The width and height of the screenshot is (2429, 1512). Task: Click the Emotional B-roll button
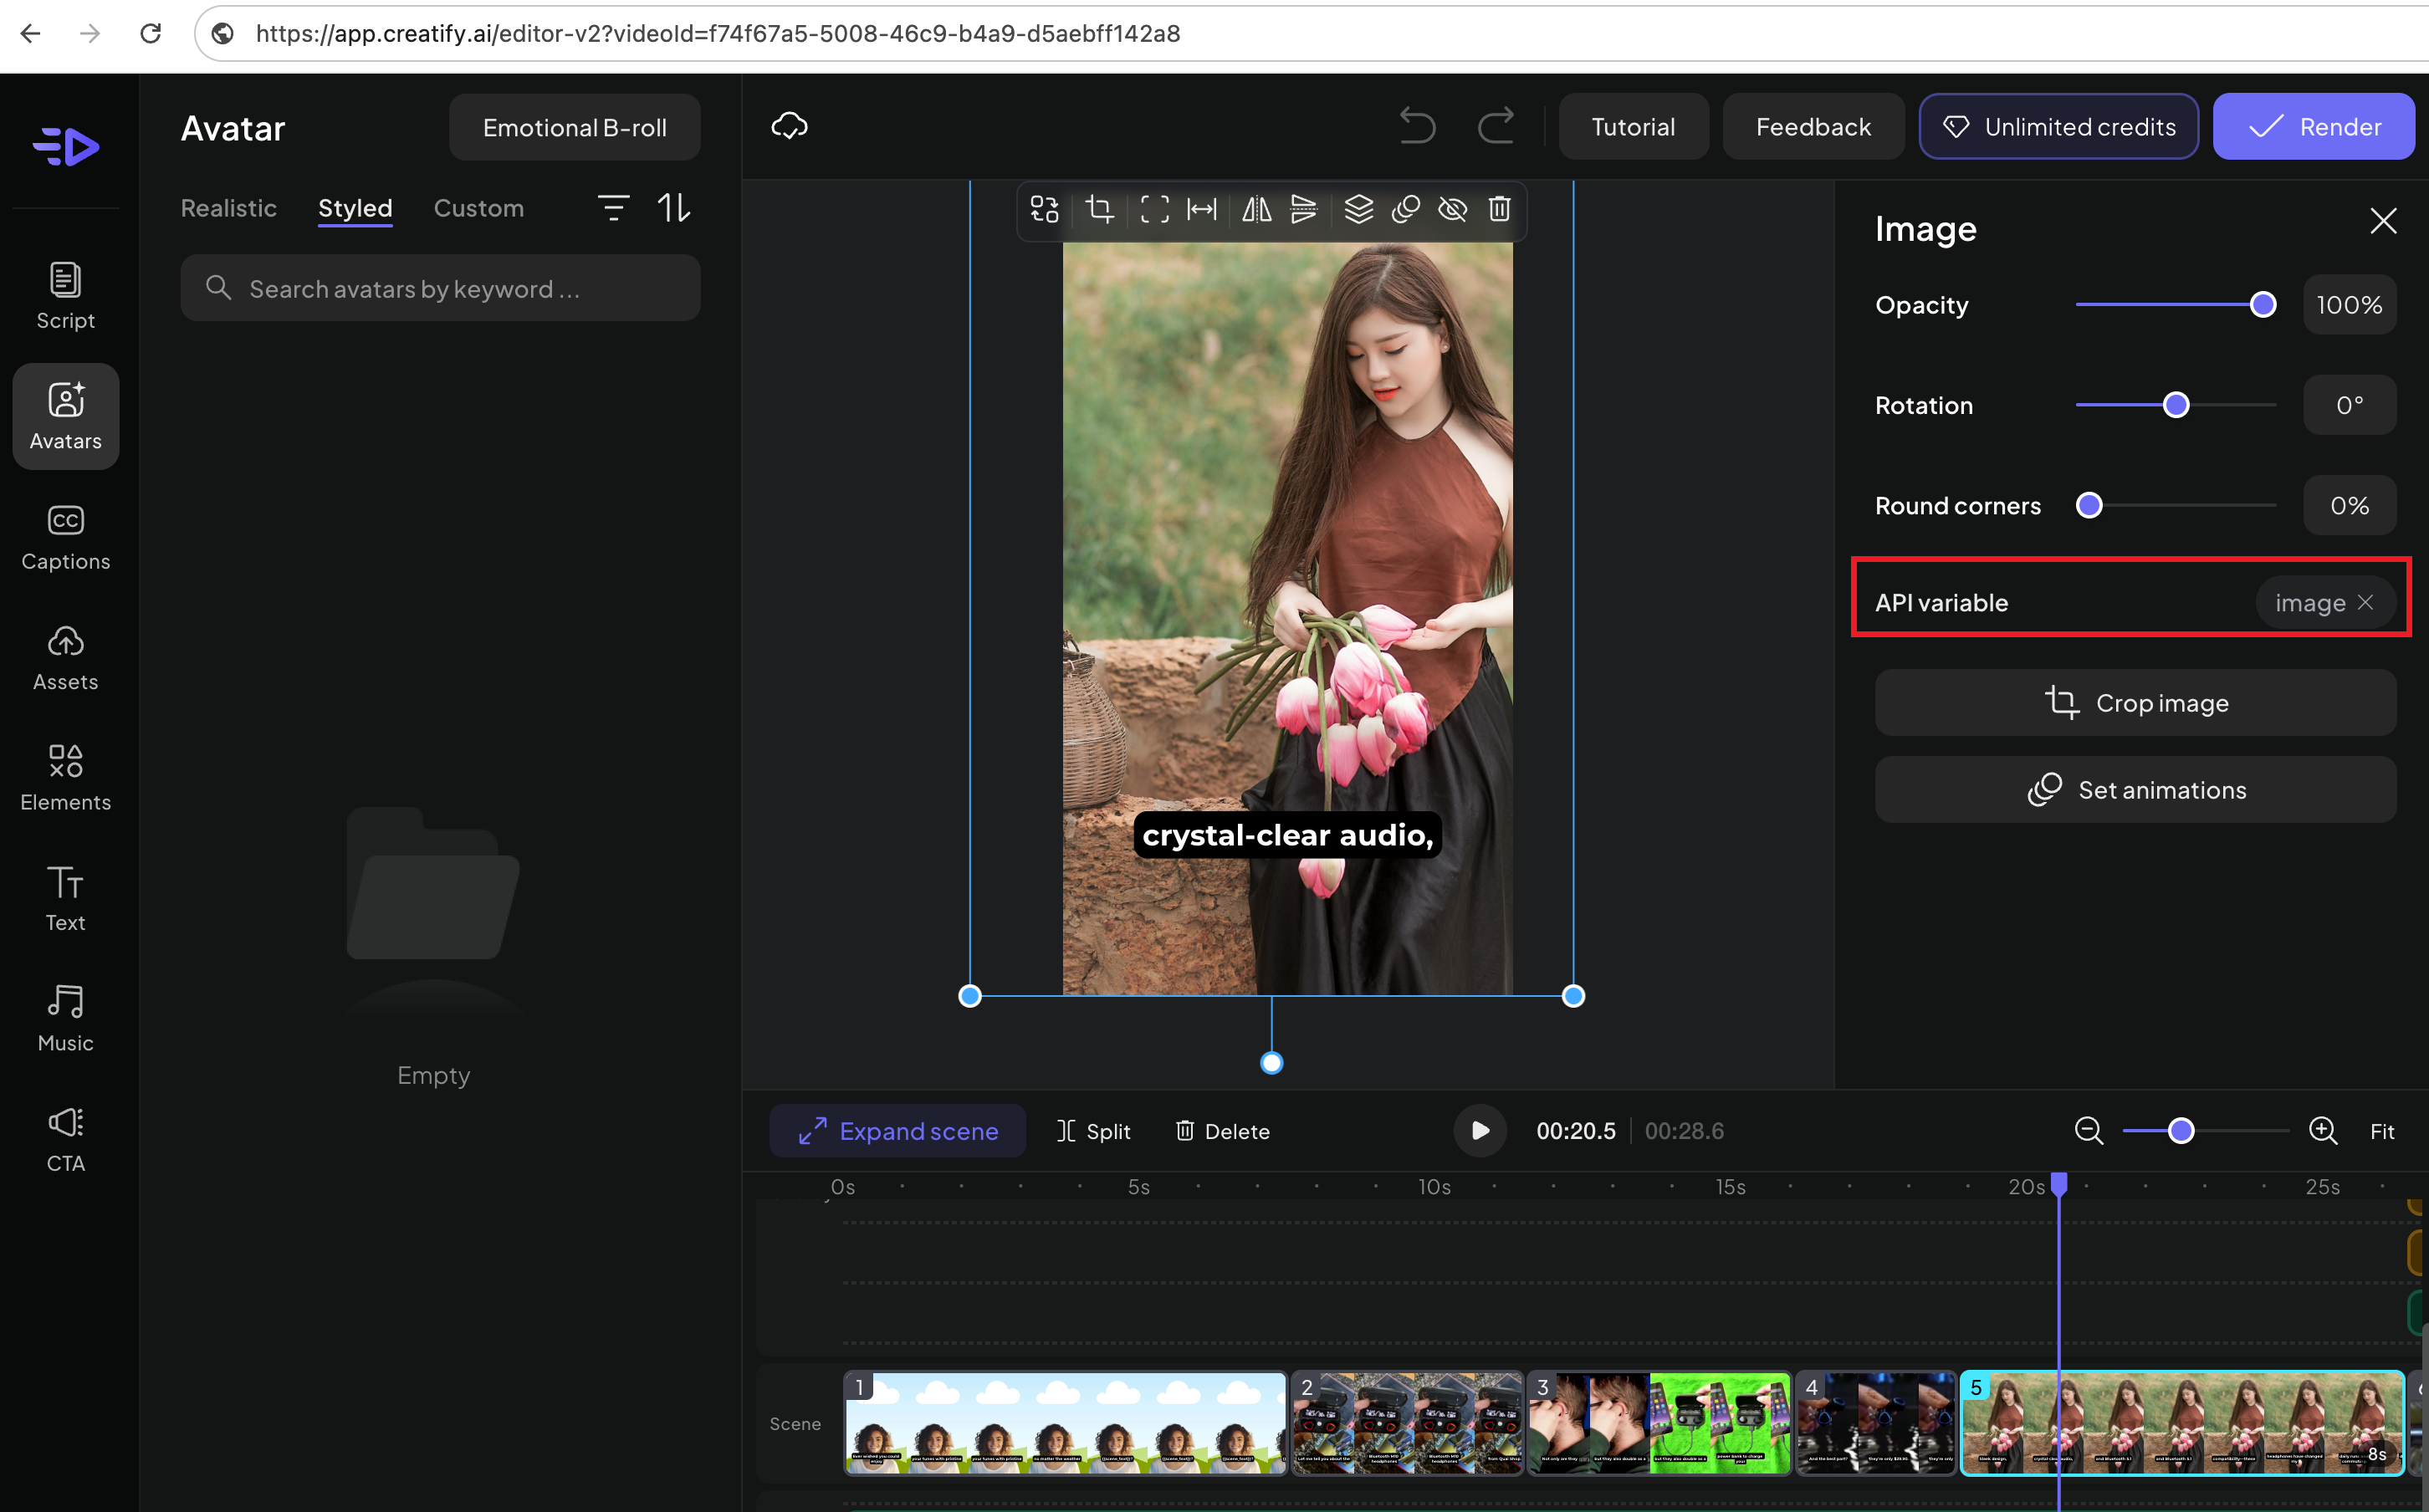pyautogui.click(x=574, y=128)
